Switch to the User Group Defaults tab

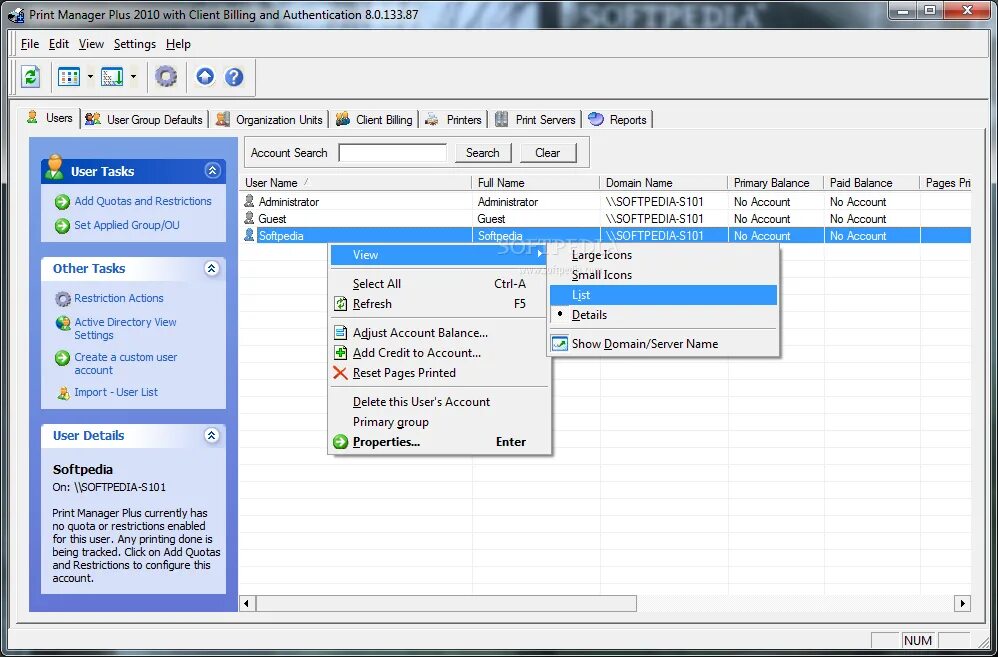tap(144, 120)
